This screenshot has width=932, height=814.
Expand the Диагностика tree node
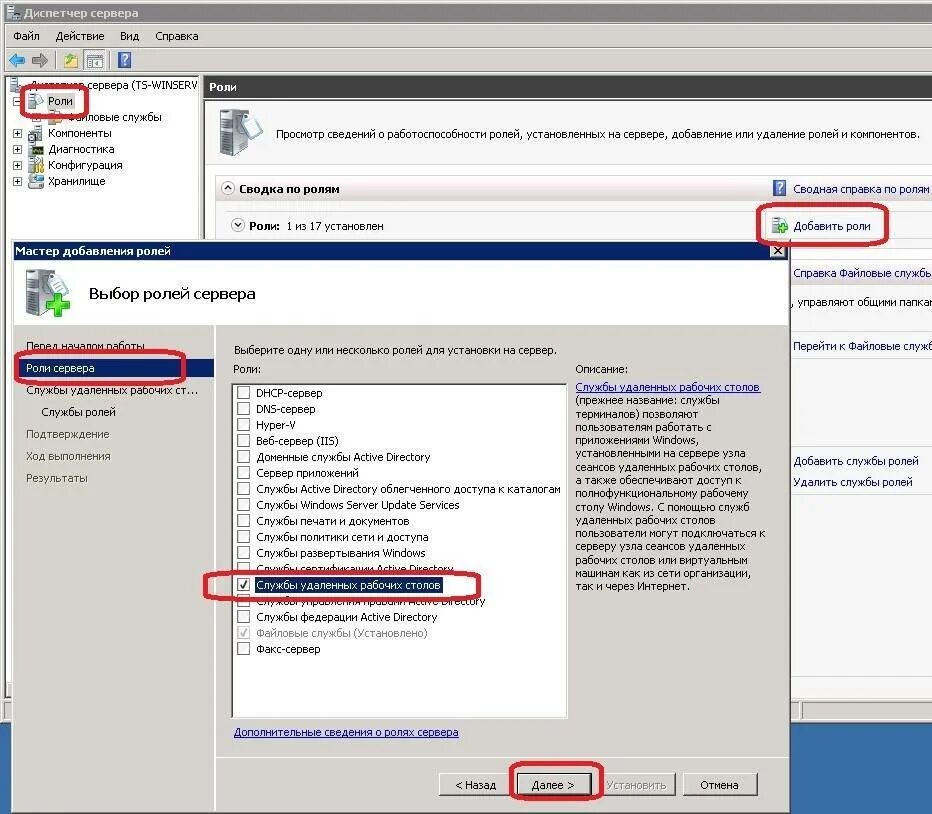17,149
